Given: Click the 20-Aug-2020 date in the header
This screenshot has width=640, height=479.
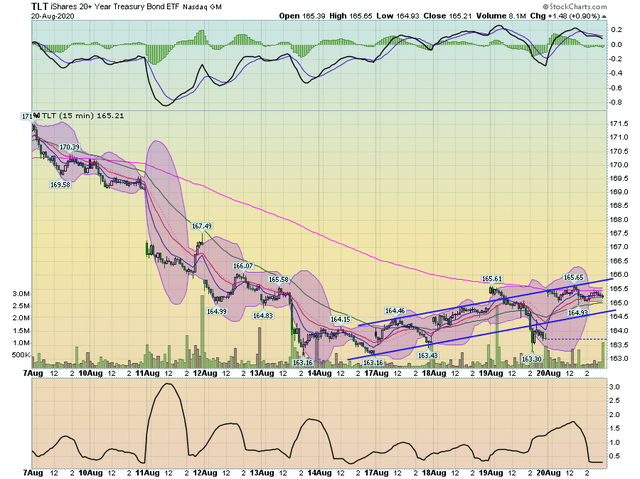Looking at the screenshot, I should coord(53,16).
